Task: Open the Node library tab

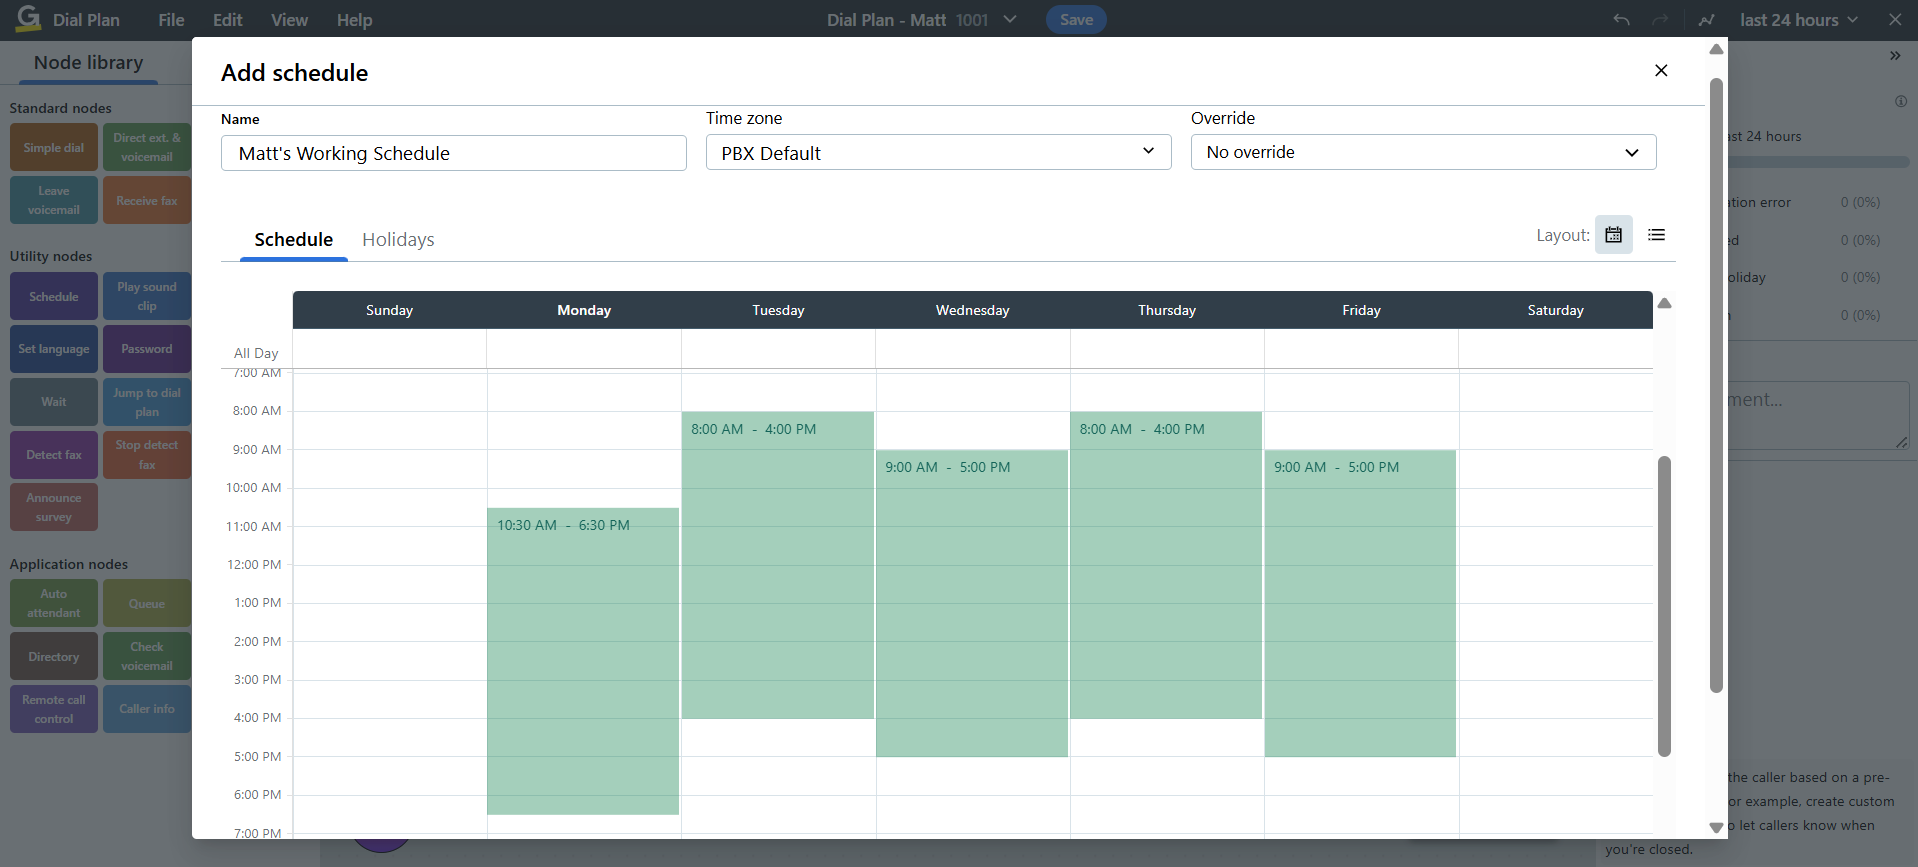Action: coord(88,62)
